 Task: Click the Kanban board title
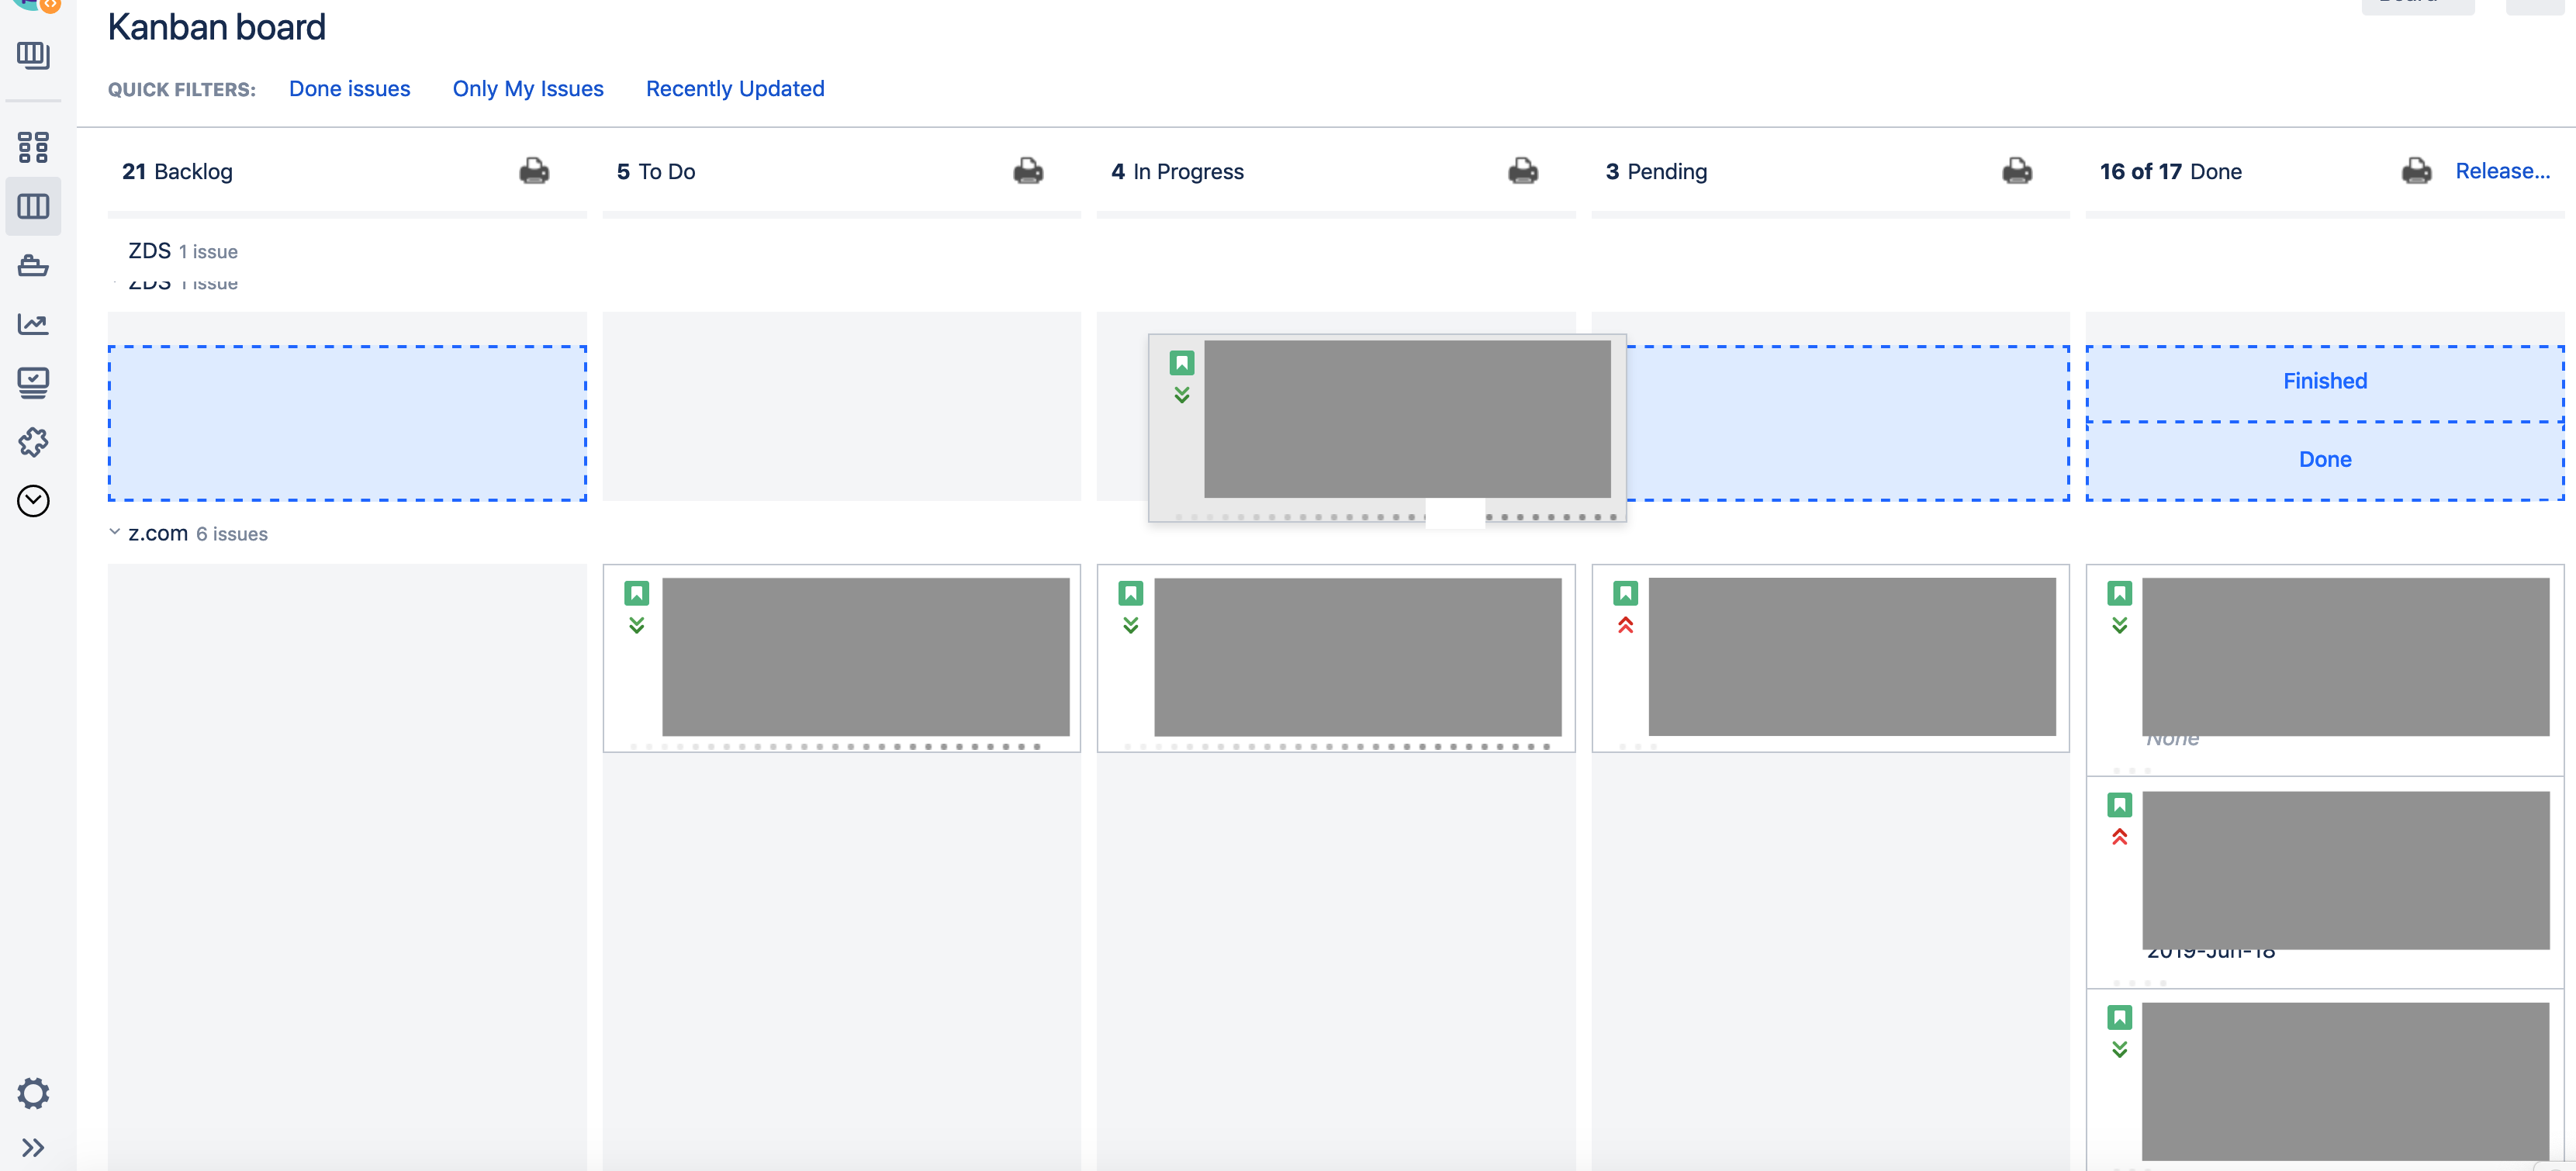tap(217, 27)
